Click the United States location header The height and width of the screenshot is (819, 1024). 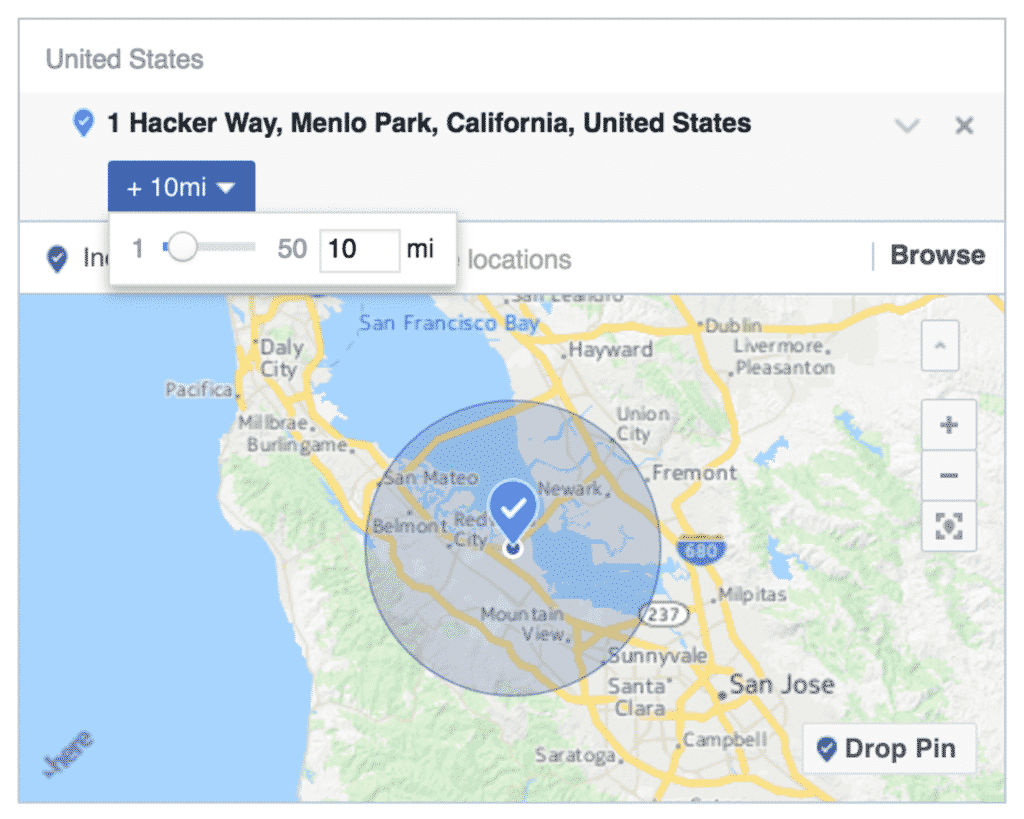click(x=125, y=59)
